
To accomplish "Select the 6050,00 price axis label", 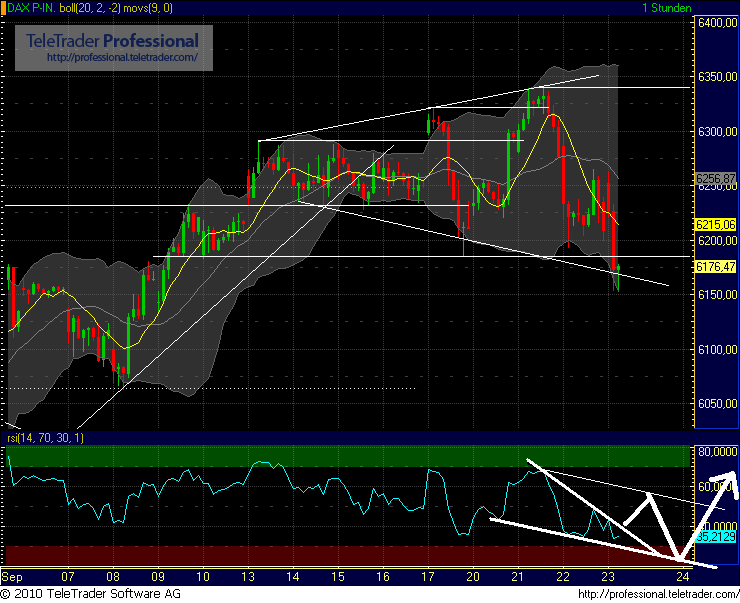I will pyautogui.click(x=717, y=404).
